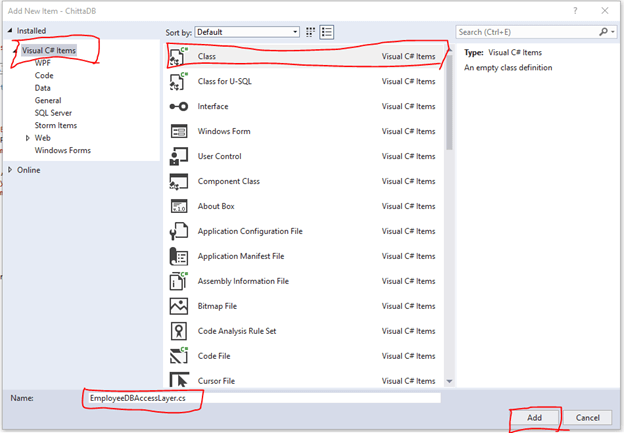Screen dimensions: 624x433
Task: Click the Cancel button
Action: [x=588, y=417]
